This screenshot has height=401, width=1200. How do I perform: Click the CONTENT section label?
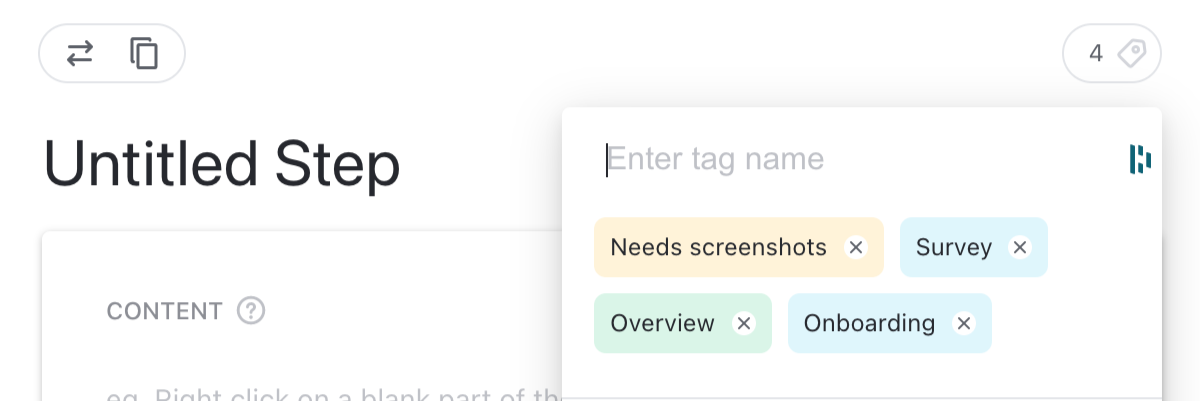tap(164, 311)
